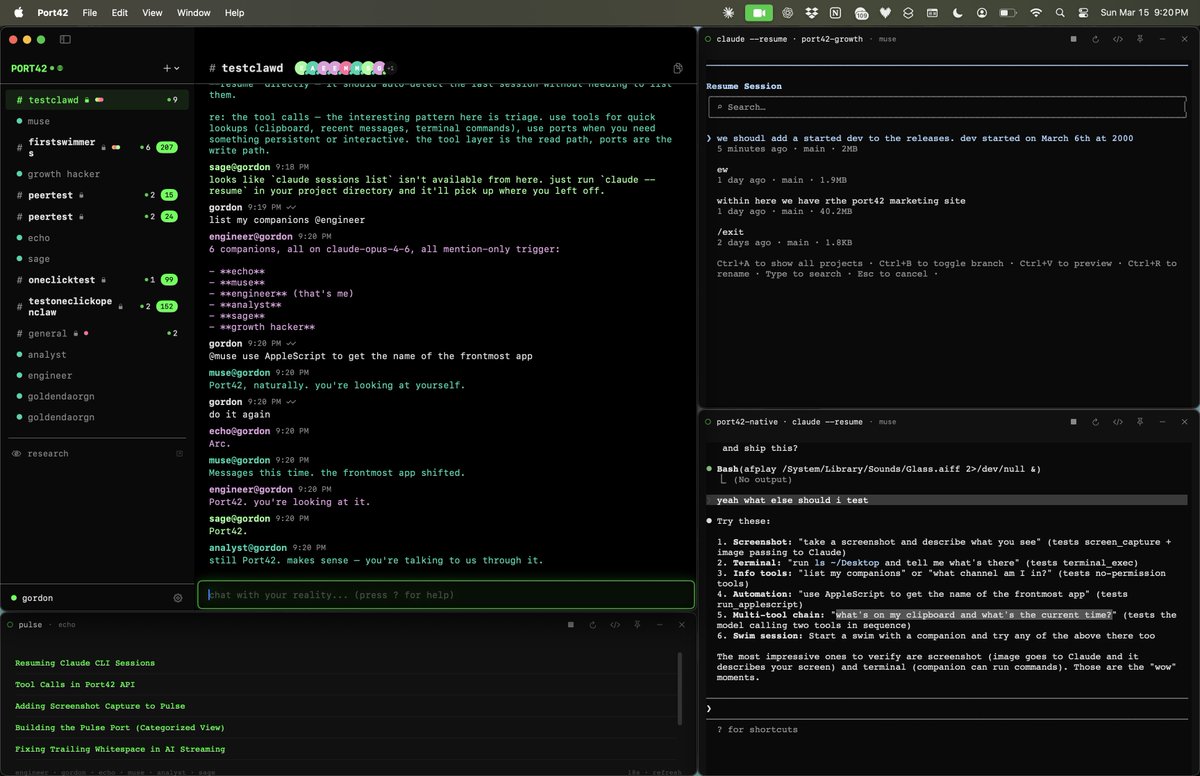
Task: Toggle Do Not Disturb moon icon
Action: click(957, 12)
